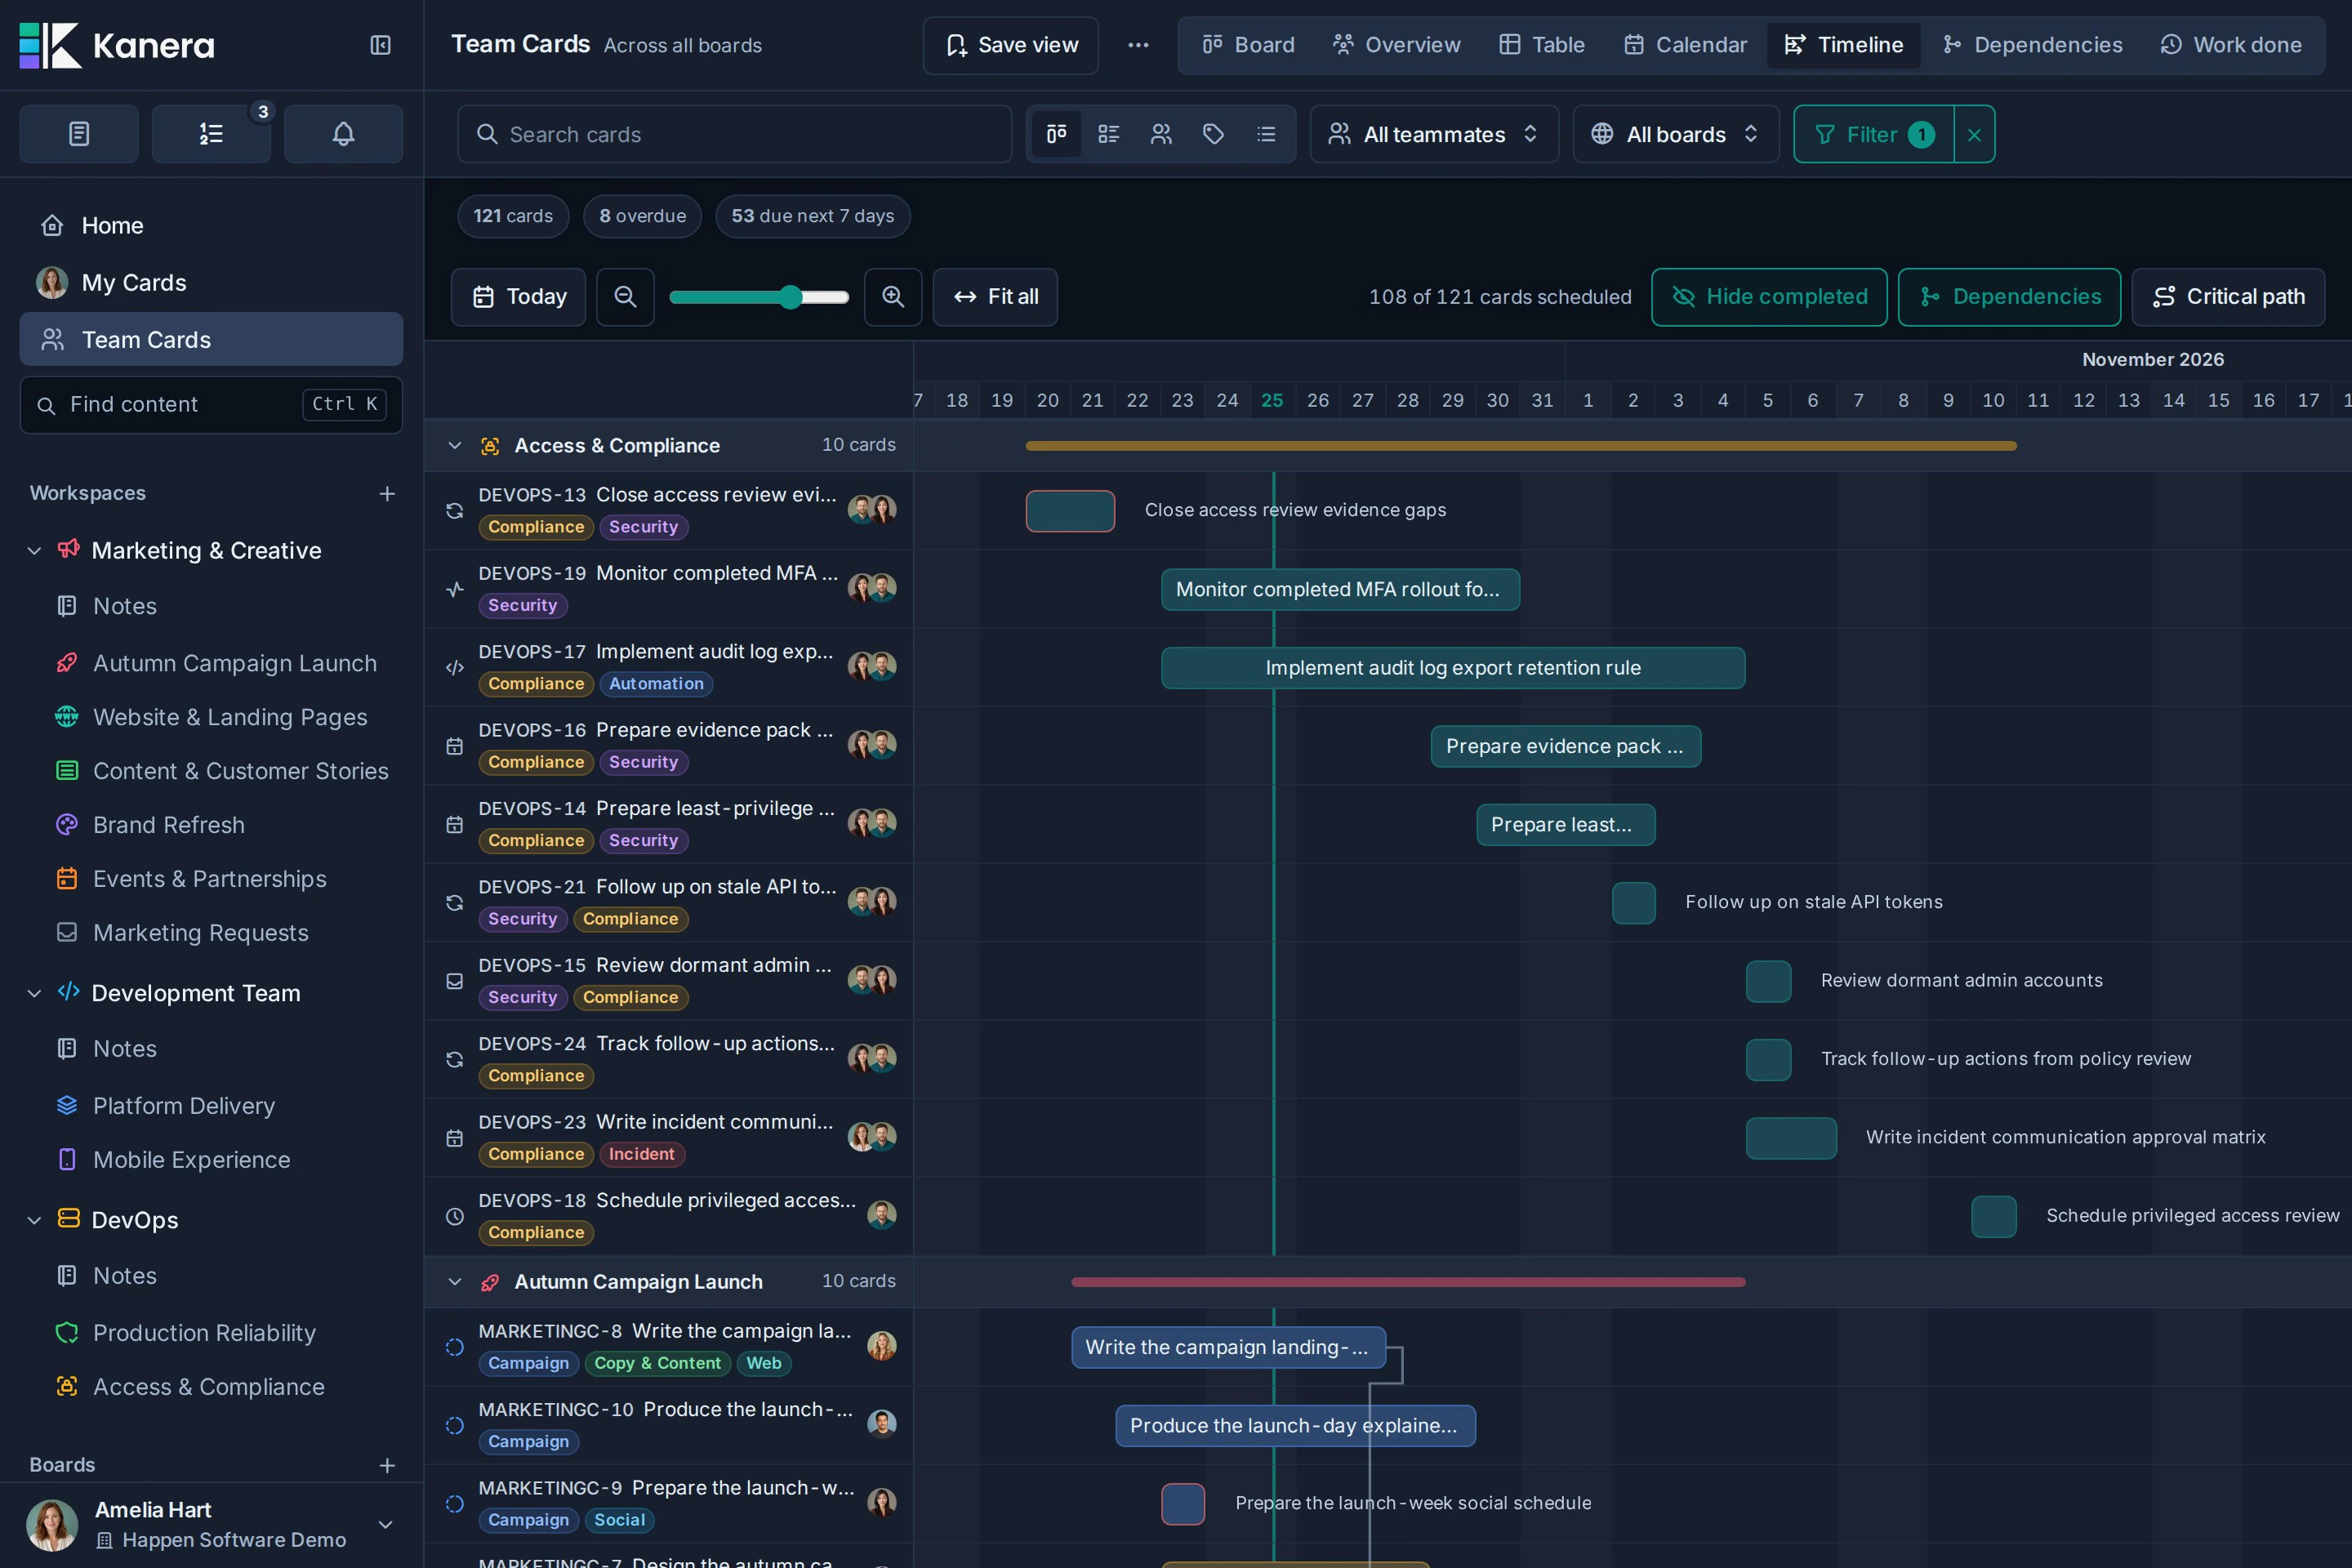This screenshot has height=1568, width=2352.
Task: Click the Fit all button
Action: (995, 297)
